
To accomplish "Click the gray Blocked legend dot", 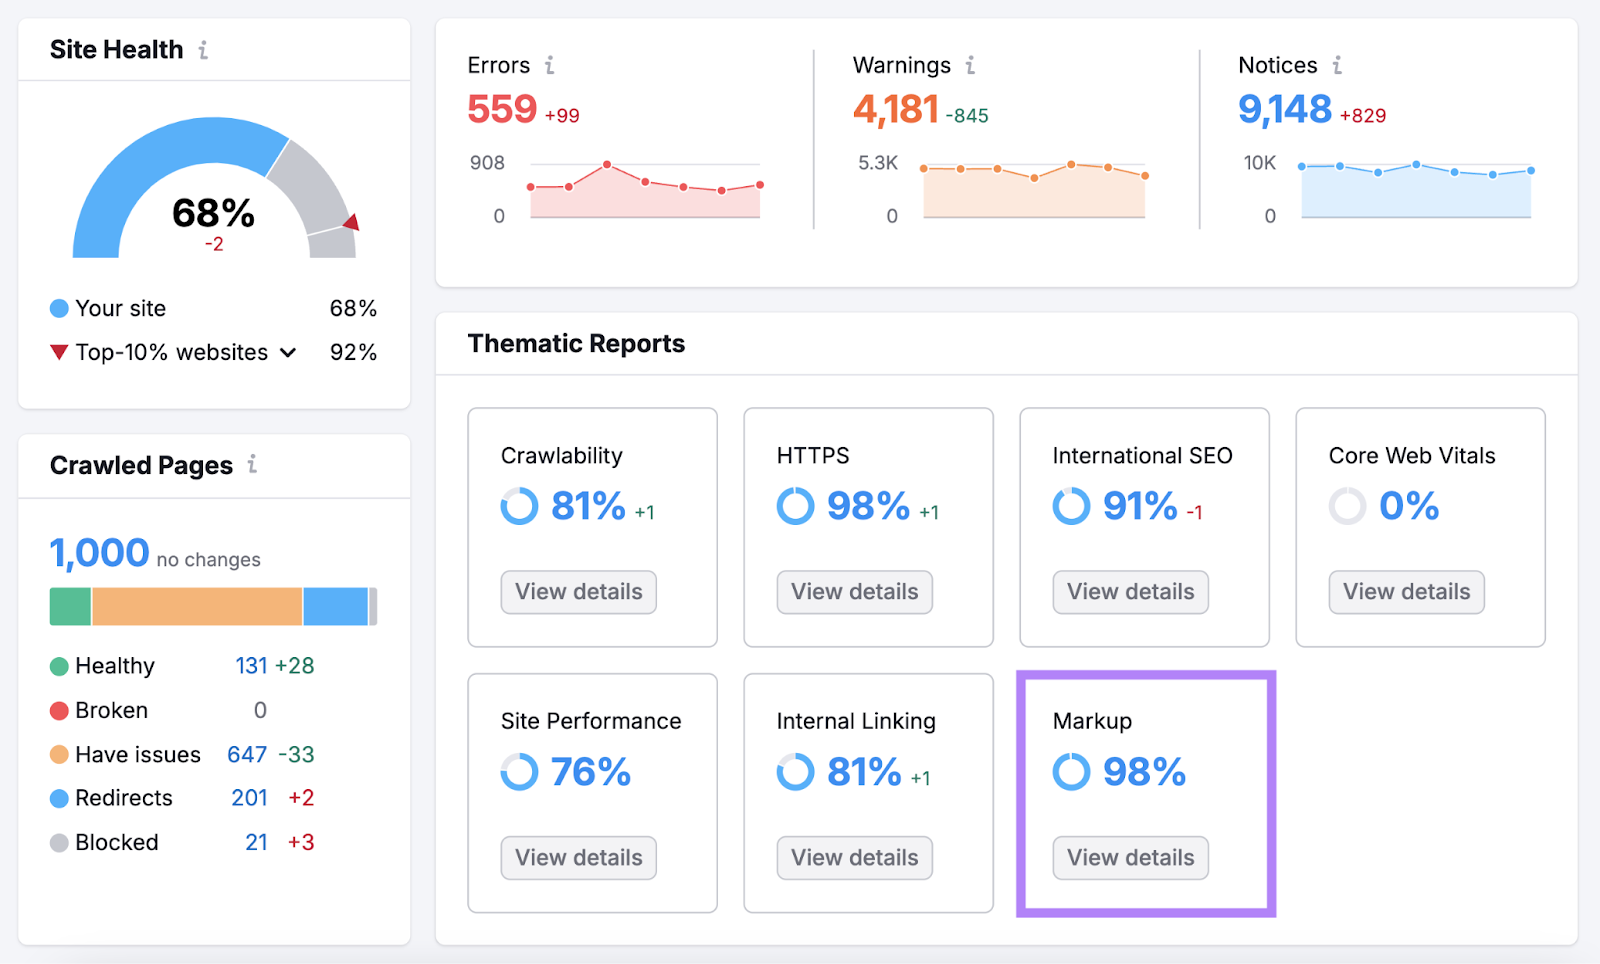I will click(x=59, y=842).
